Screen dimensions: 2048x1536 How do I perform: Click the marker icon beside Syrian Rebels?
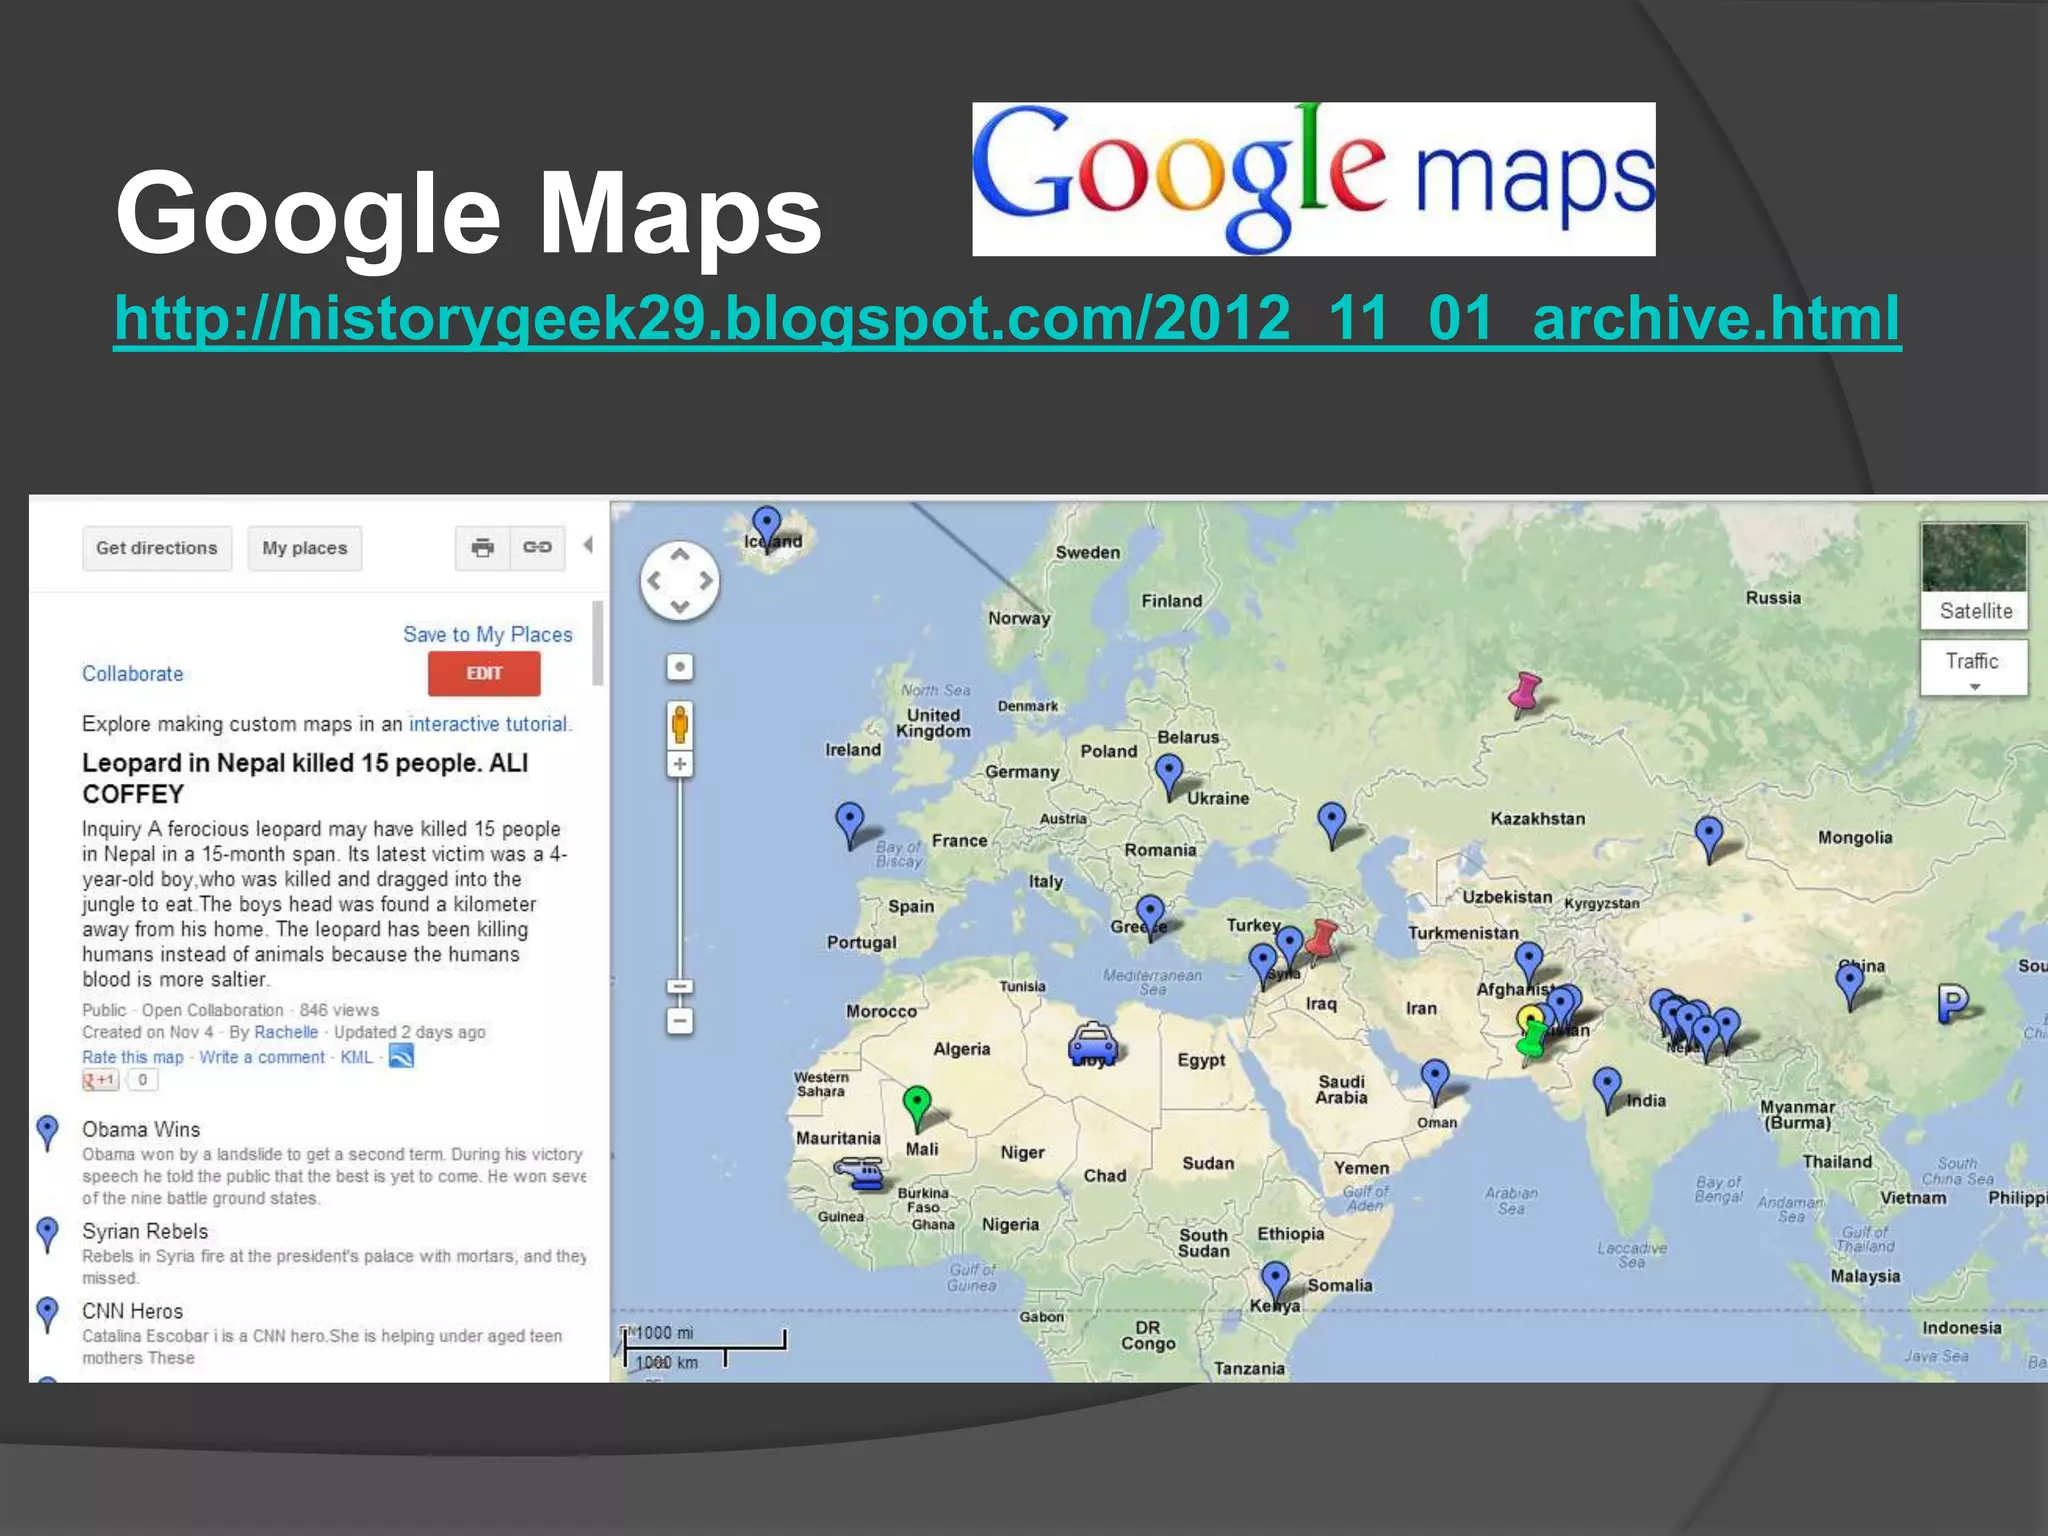tap(47, 1233)
